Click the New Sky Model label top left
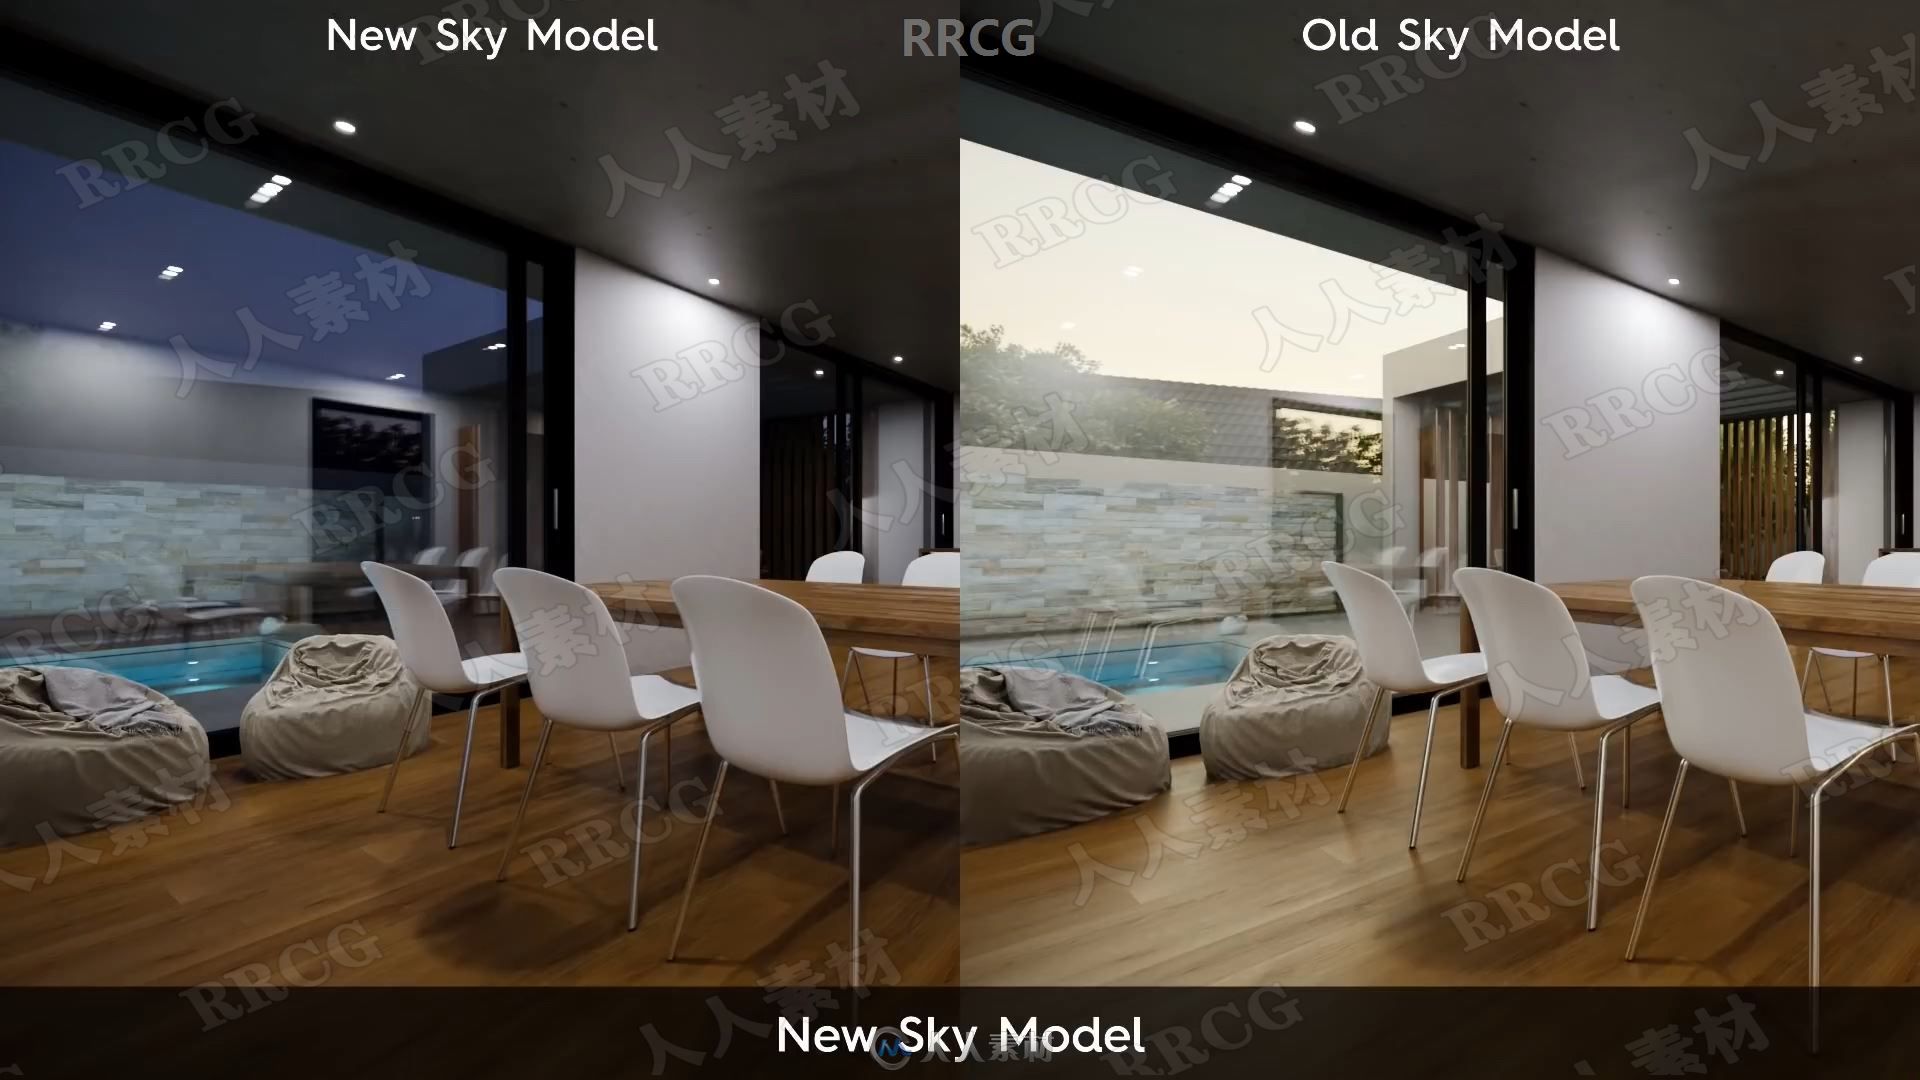The image size is (1920, 1080). (480, 33)
